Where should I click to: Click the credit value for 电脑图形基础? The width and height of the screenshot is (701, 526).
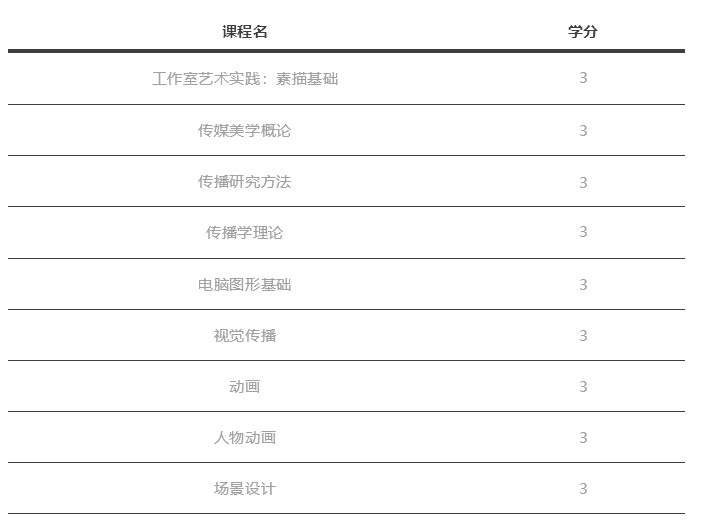[x=583, y=284]
